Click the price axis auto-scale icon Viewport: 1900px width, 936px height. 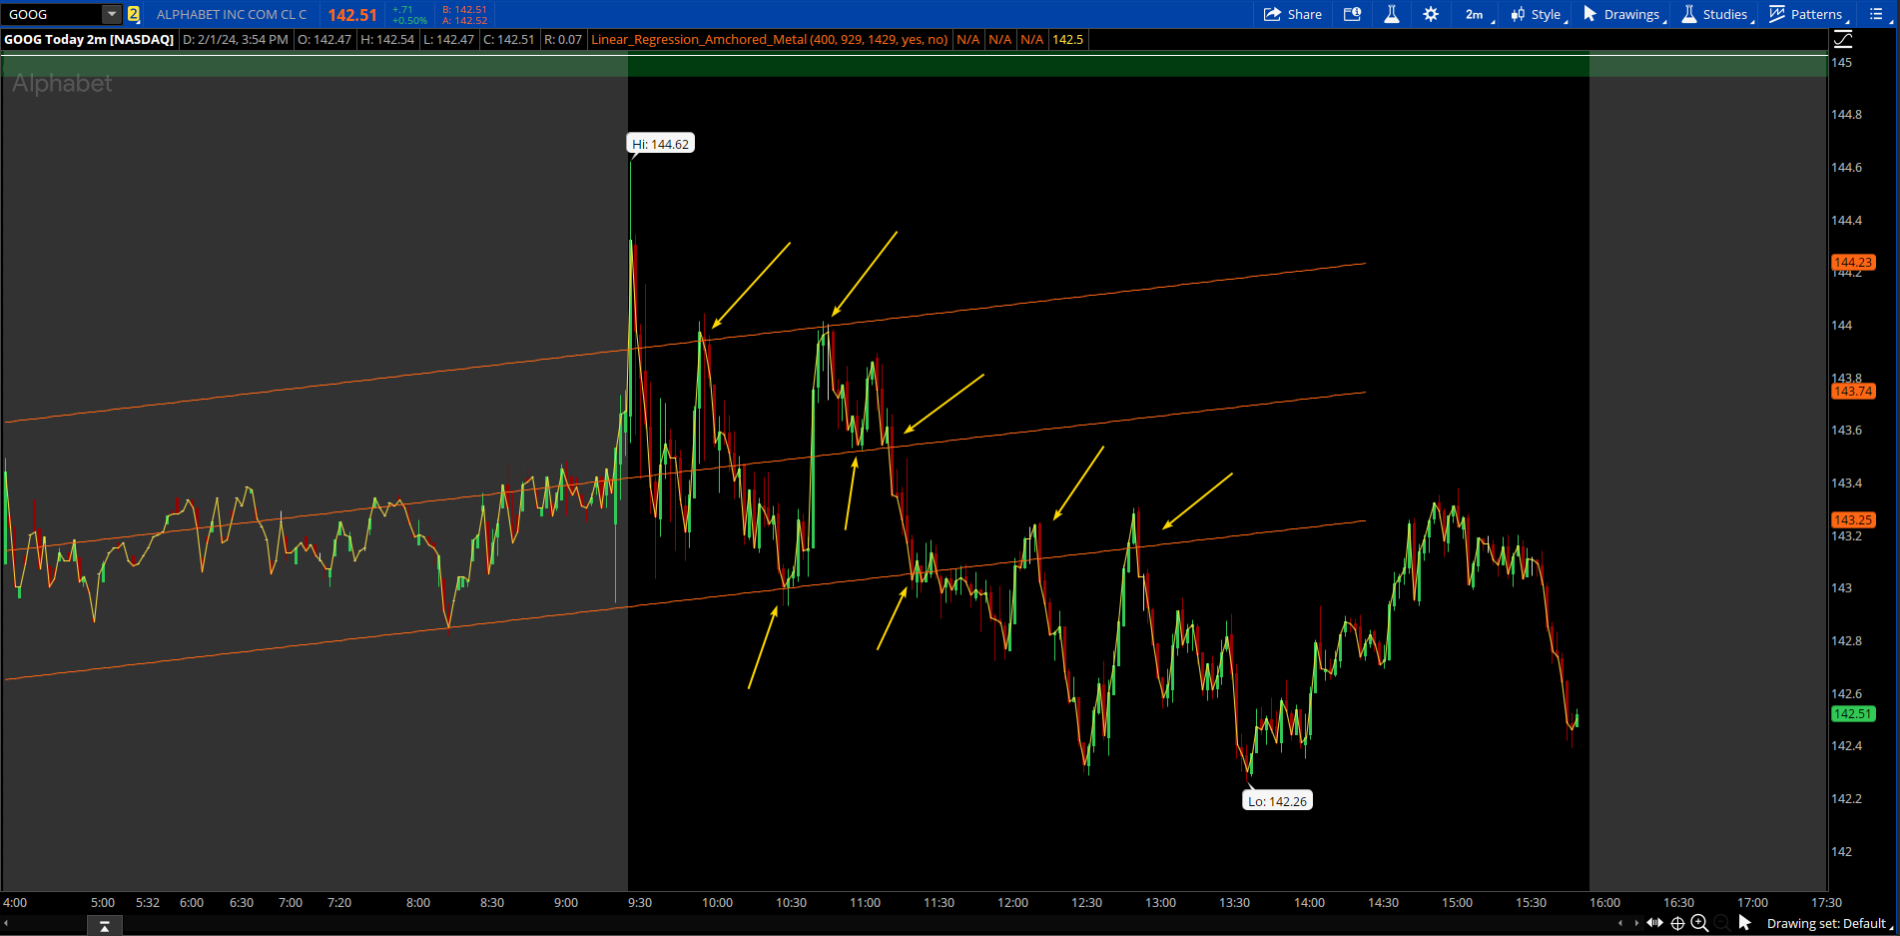click(1843, 40)
